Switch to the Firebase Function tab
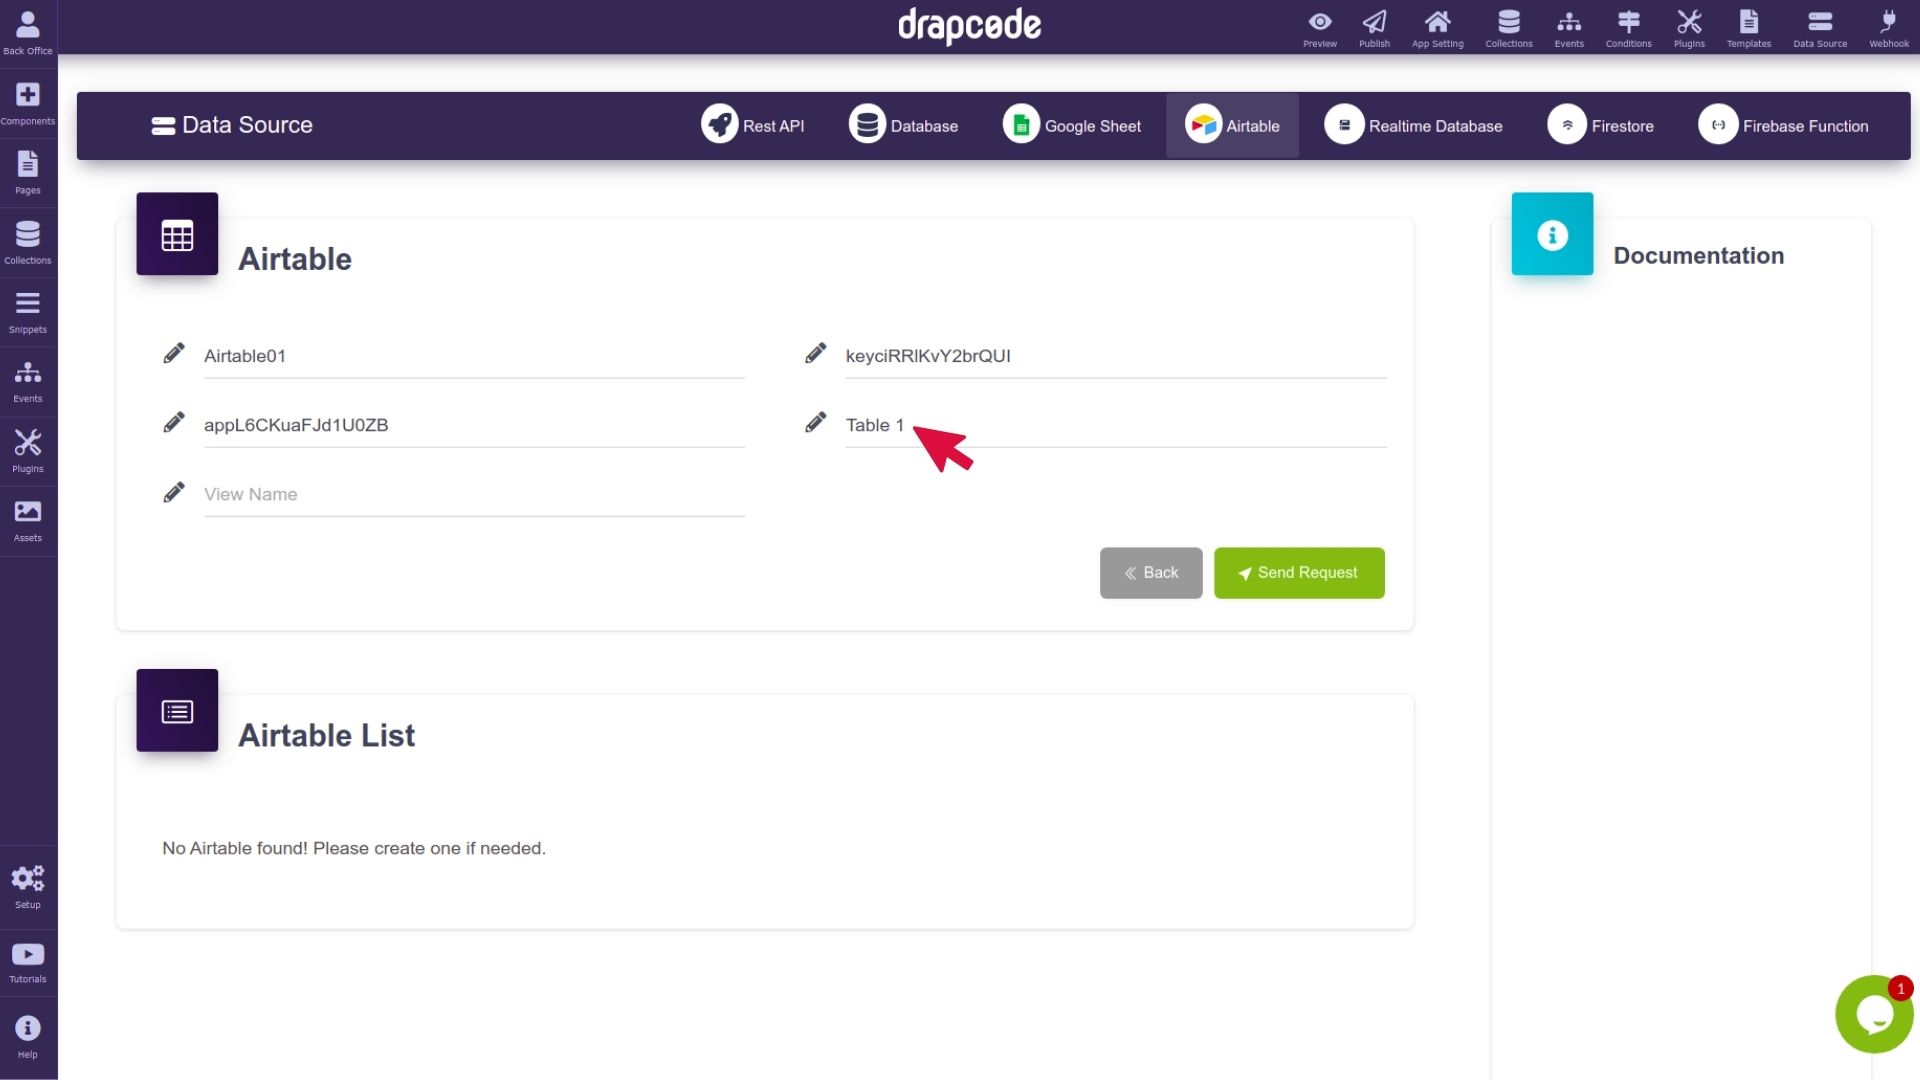The image size is (1920, 1080). [1784, 126]
